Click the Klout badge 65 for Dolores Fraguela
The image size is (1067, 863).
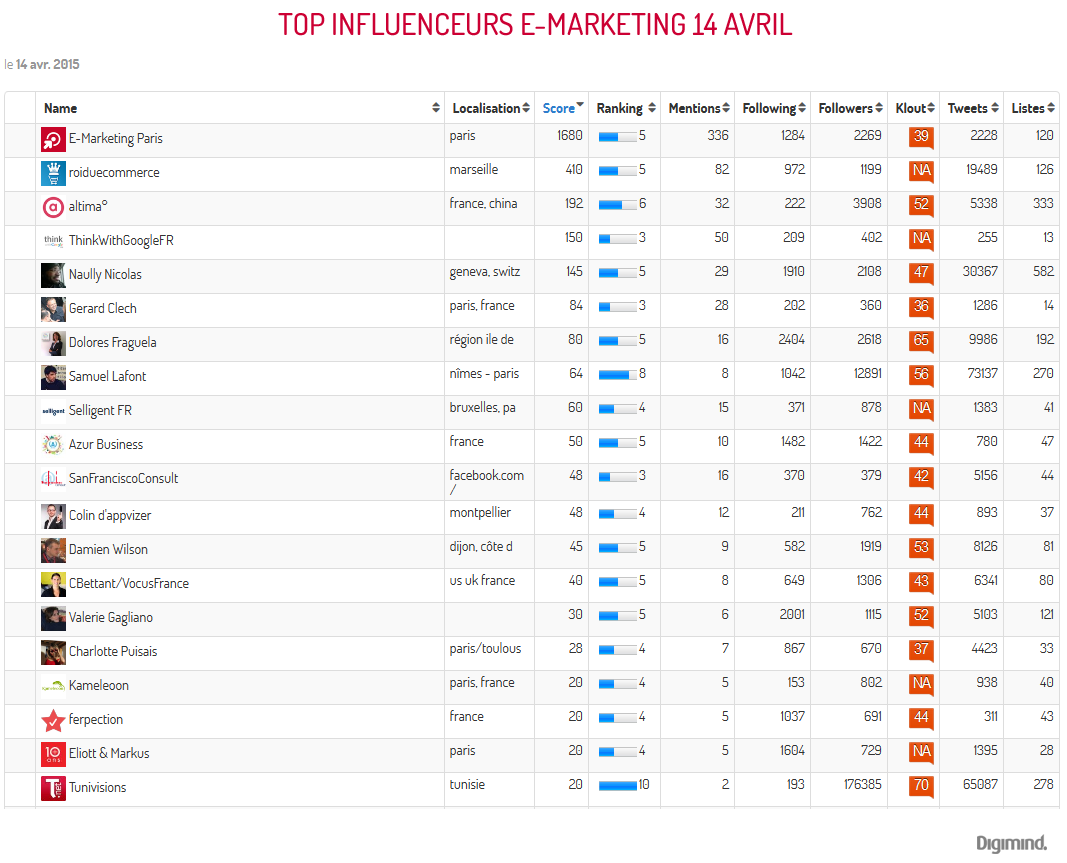(921, 341)
